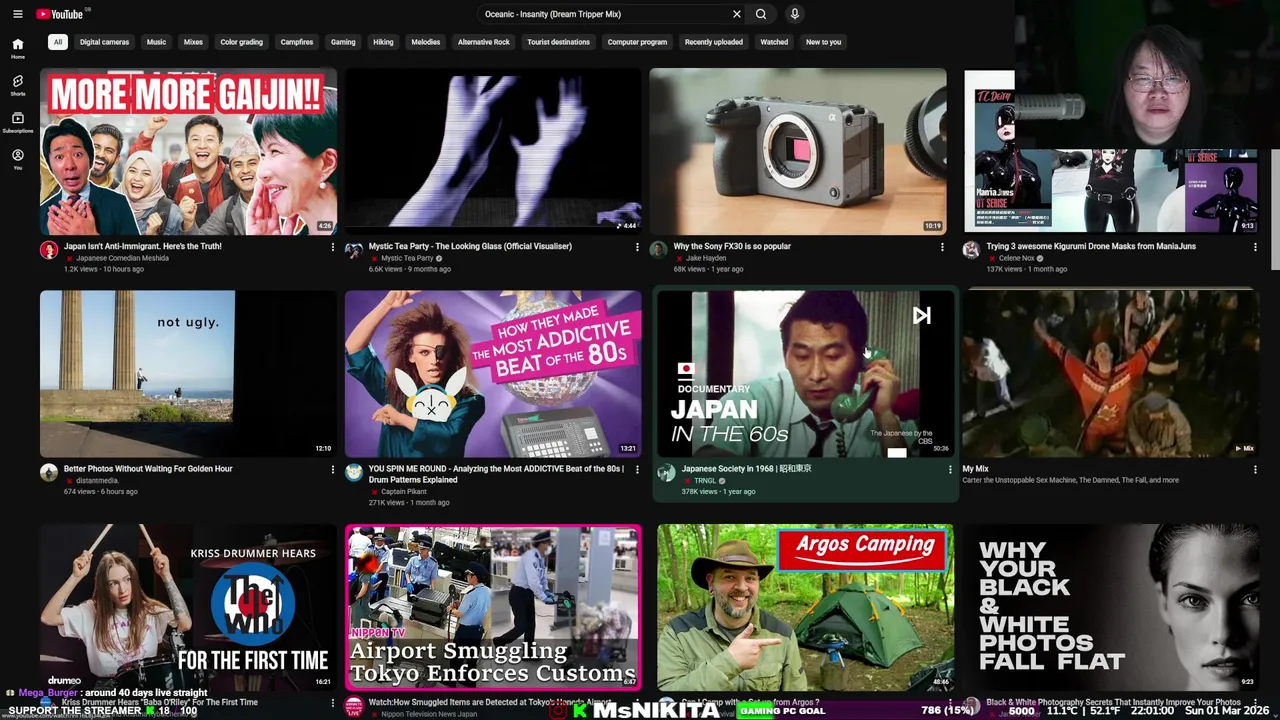Select the All filter chip

58,42
